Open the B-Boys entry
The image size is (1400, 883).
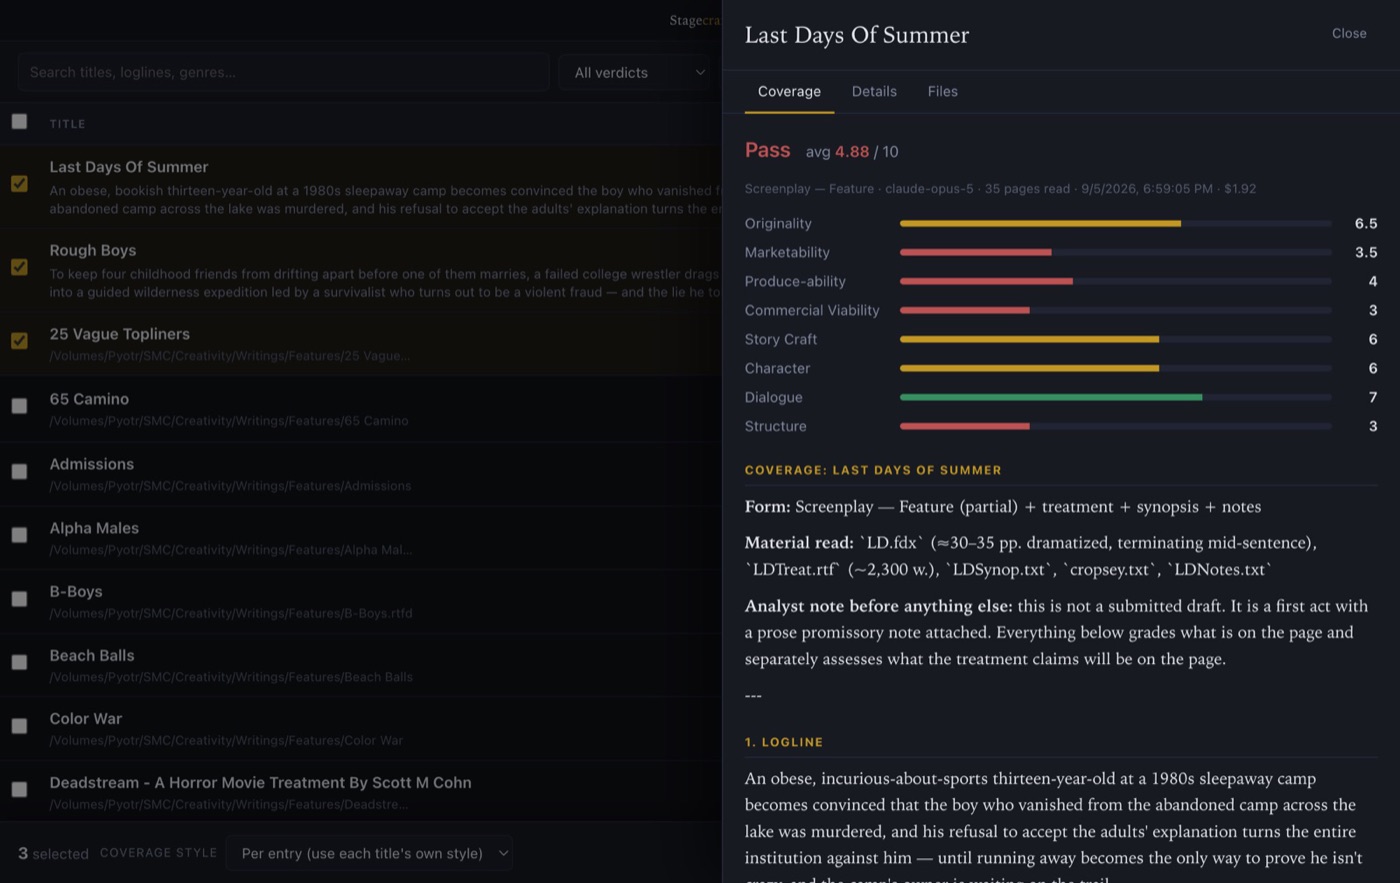point(76,592)
